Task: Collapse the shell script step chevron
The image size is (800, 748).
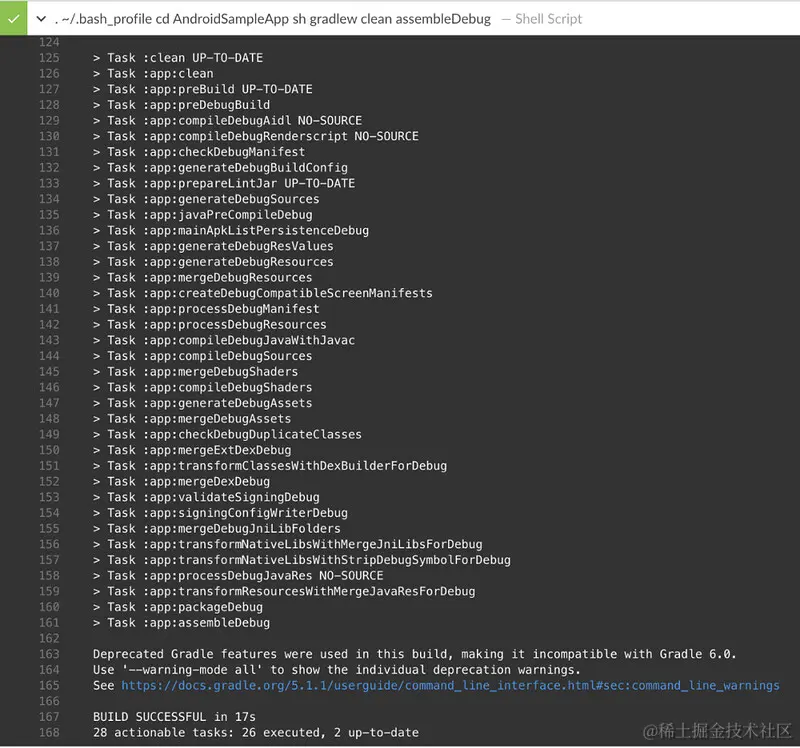Action: click(x=41, y=19)
